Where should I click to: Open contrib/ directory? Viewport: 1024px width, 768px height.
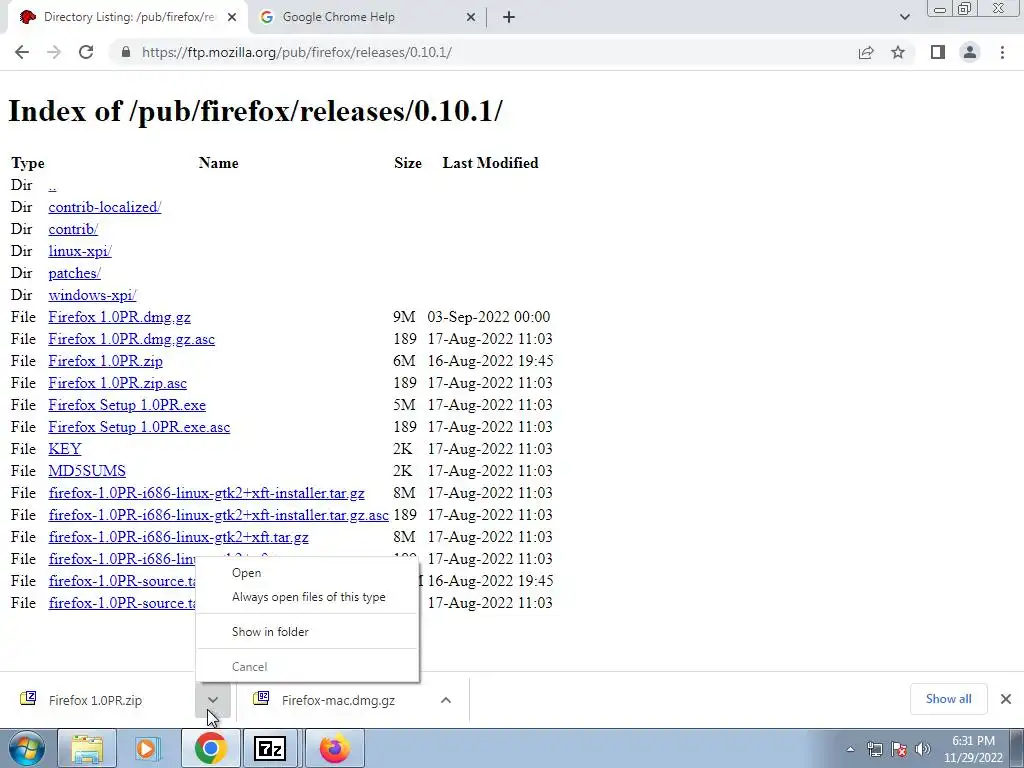pos(73,229)
